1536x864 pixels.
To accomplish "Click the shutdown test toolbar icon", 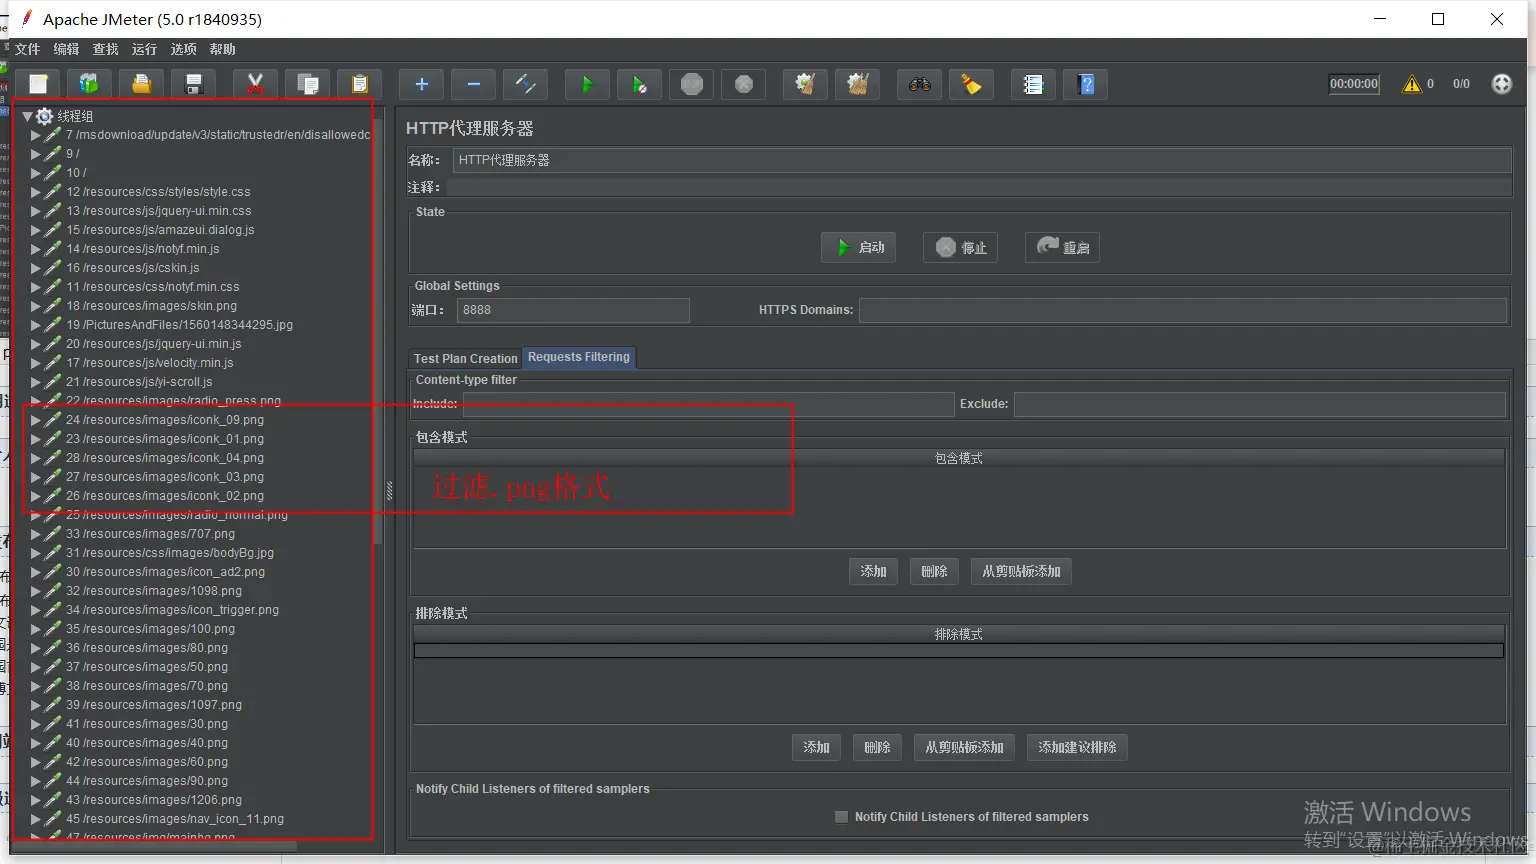I will (x=744, y=85).
